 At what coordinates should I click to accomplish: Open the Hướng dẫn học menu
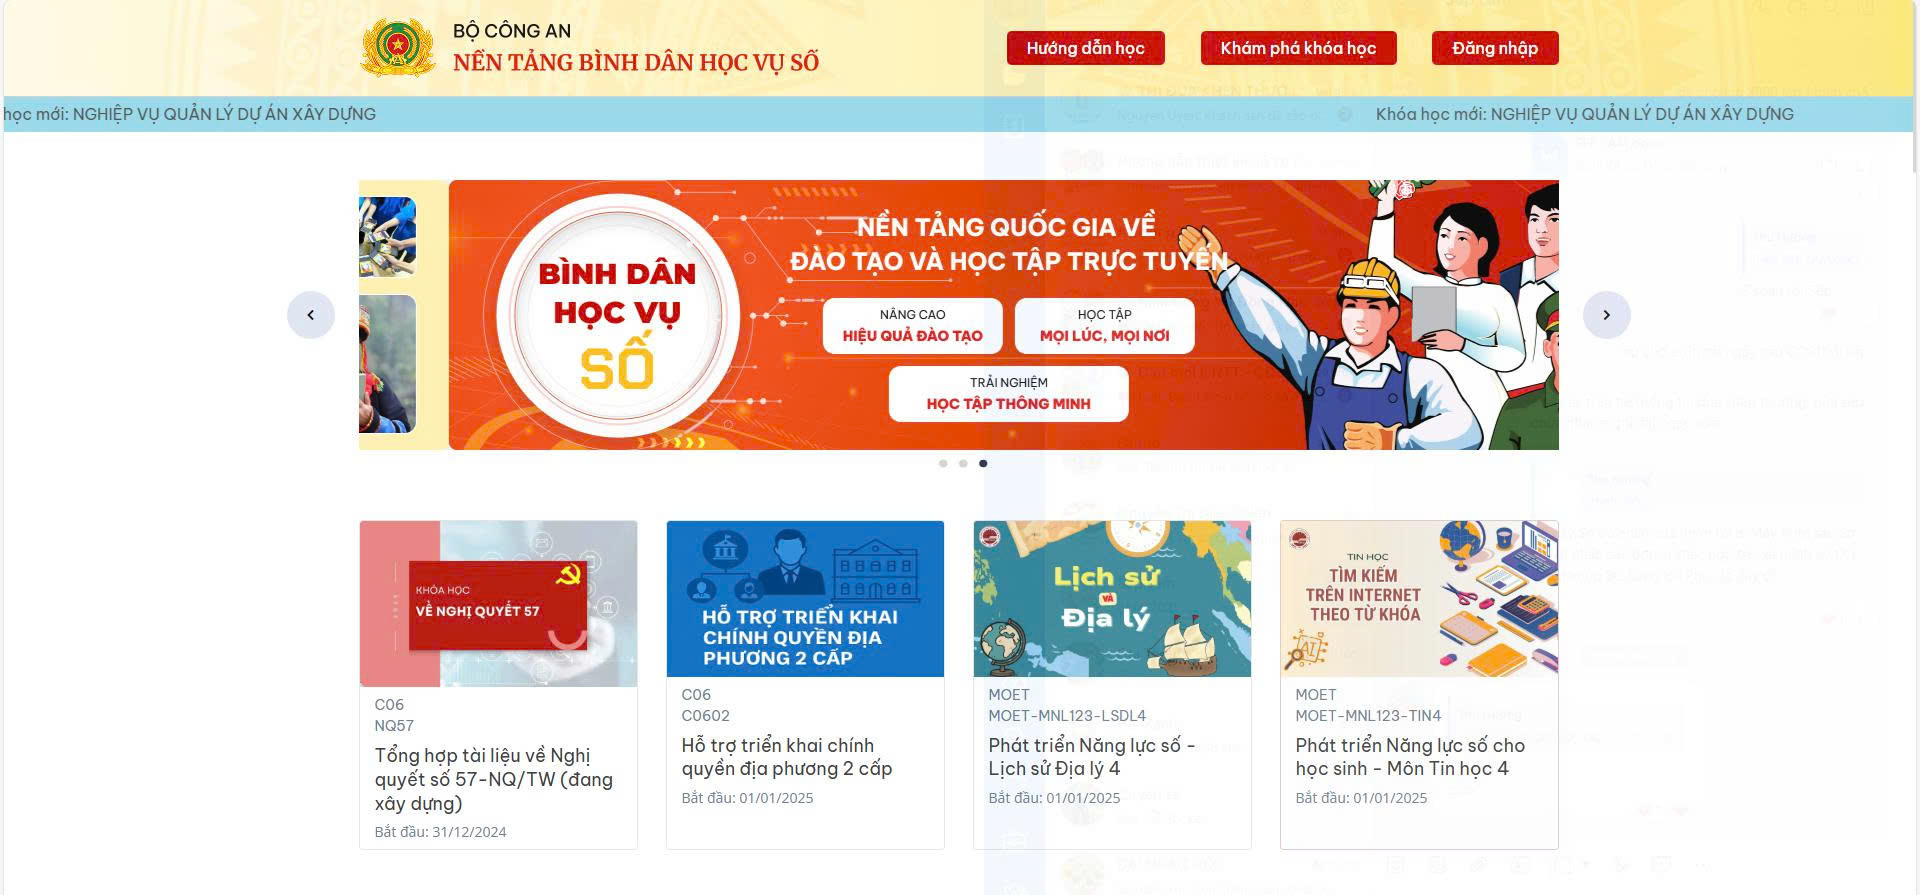coord(1085,48)
